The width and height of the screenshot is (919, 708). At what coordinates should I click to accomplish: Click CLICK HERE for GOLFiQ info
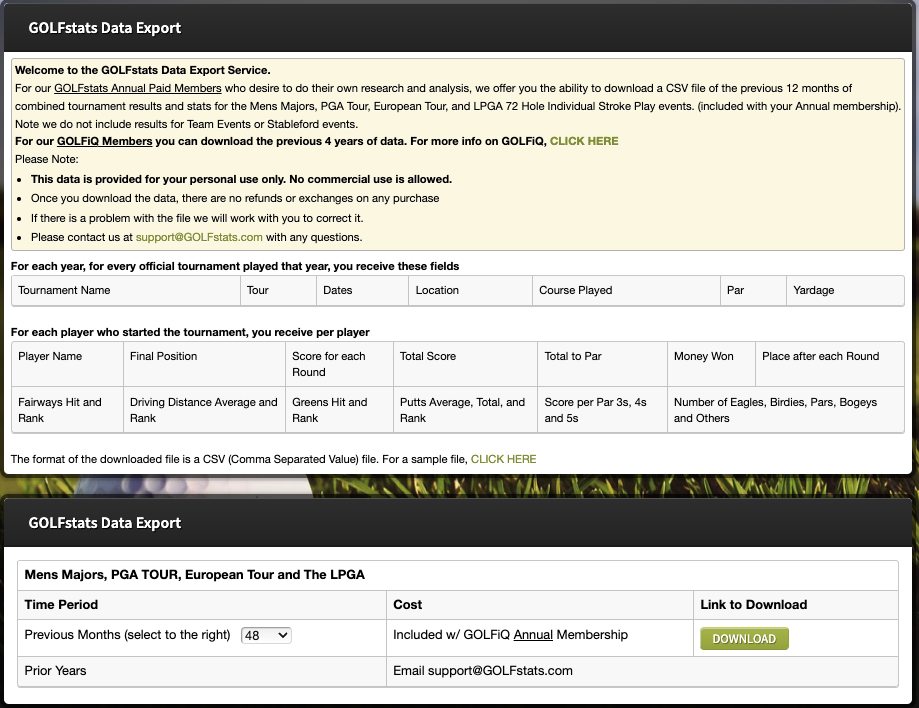[584, 141]
